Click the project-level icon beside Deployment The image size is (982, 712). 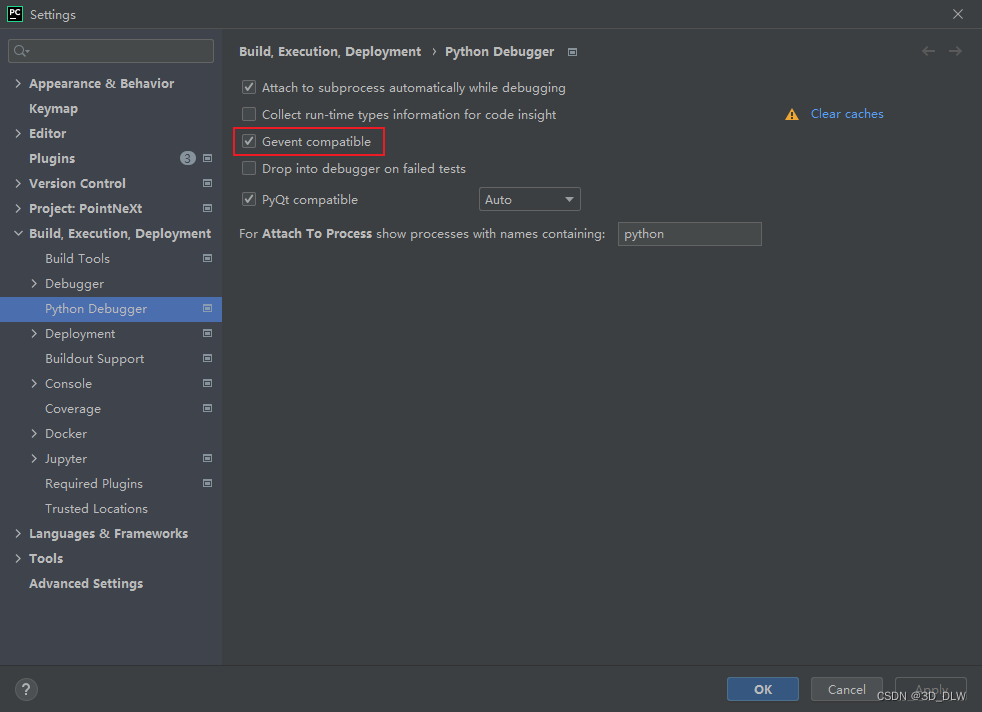[207, 334]
